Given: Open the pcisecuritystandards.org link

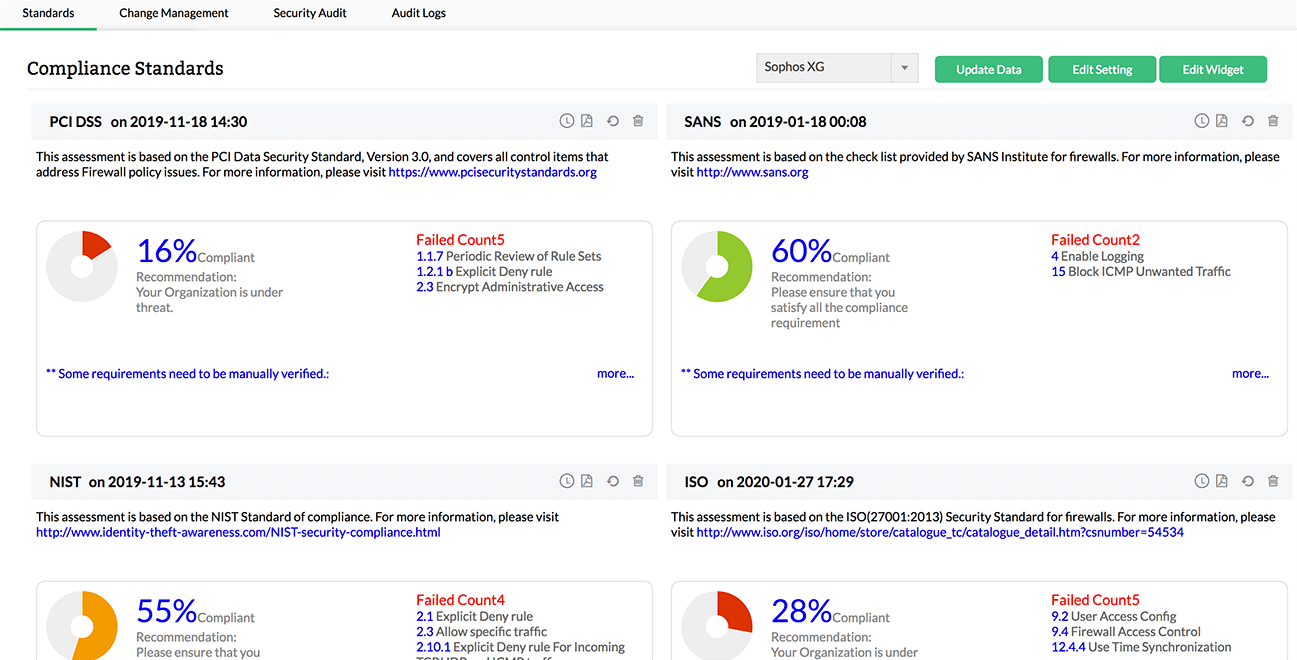Looking at the screenshot, I should pyautogui.click(x=492, y=172).
